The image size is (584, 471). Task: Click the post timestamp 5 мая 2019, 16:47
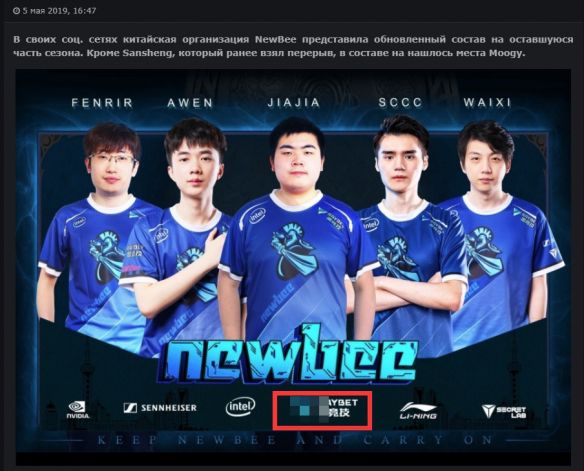coord(59,11)
